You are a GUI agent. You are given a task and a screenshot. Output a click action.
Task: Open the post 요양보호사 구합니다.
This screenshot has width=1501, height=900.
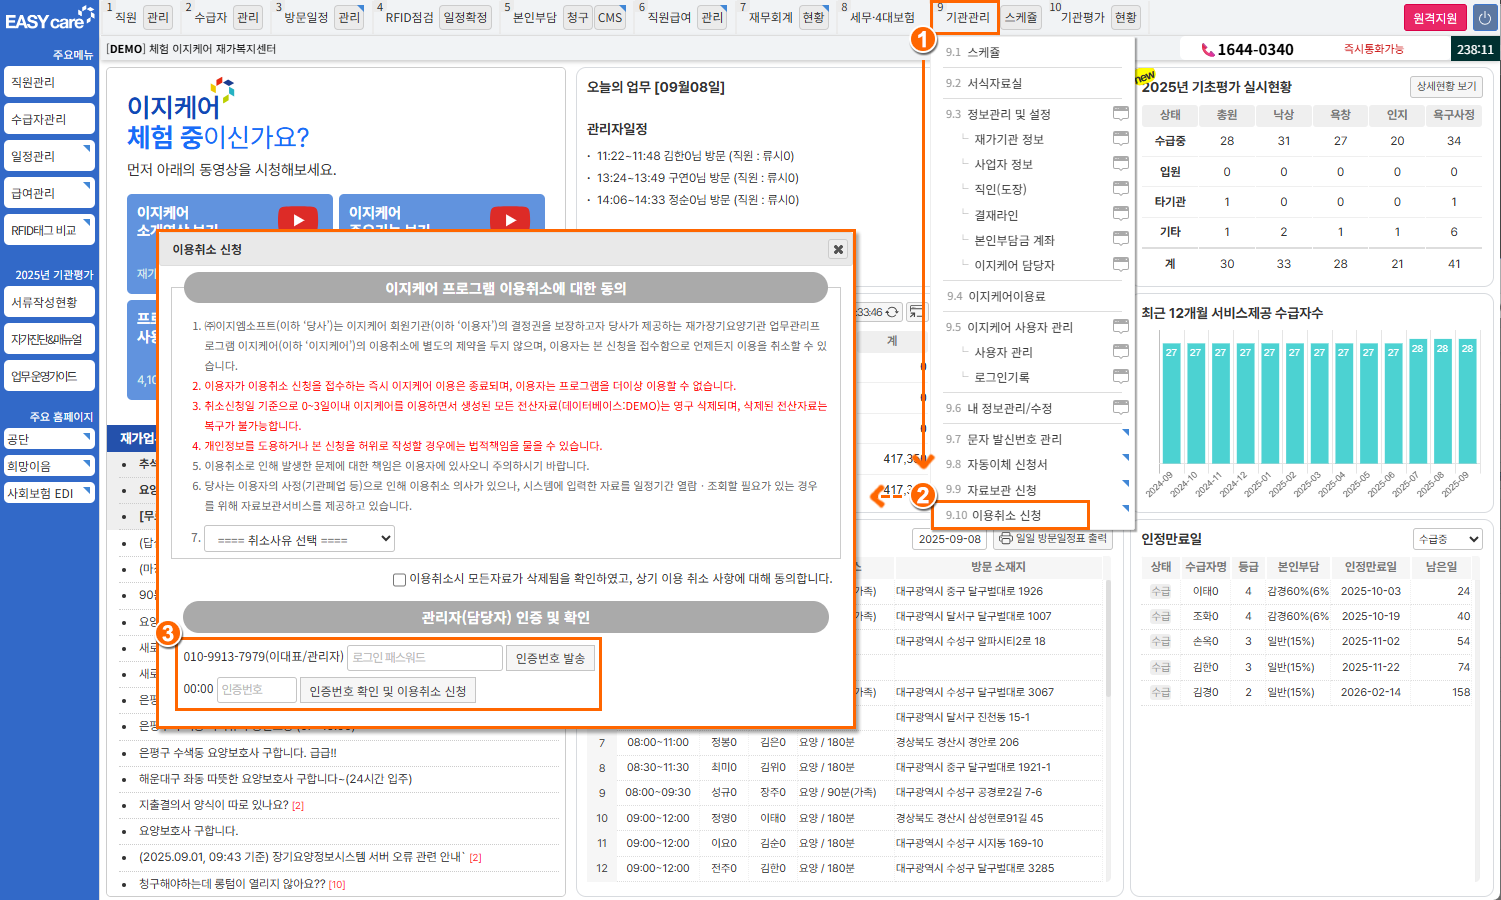tap(188, 831)
